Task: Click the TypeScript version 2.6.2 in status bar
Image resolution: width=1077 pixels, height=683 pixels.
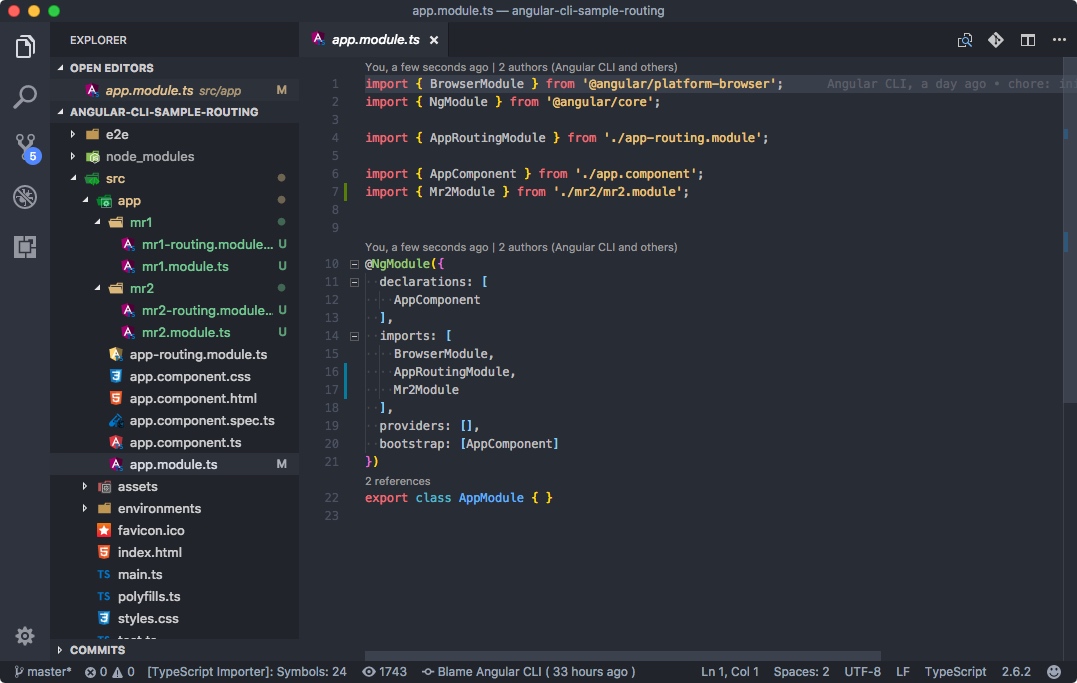Action: (x=1015, y=671)
